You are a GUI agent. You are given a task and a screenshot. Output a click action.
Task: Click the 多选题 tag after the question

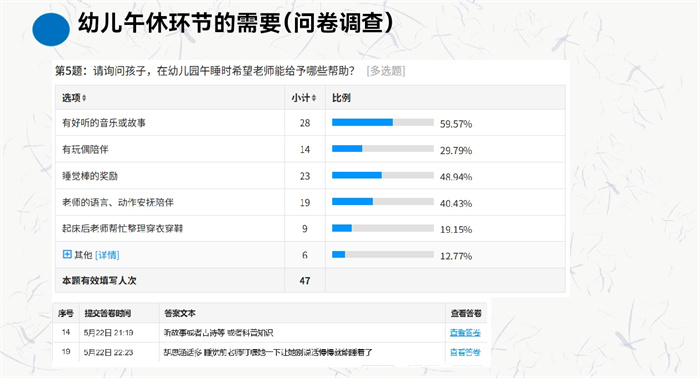coord(386,71)
